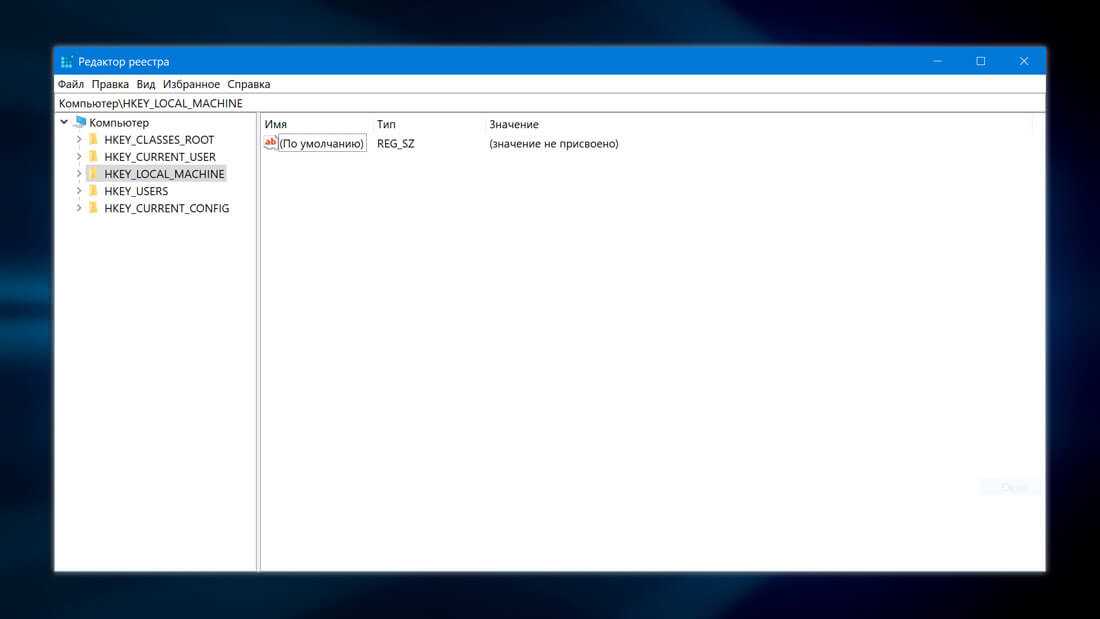Image resolution: width=1100 pixels, height=619 pixels.
Task: Expand the HKEY_LOCAL_MACHINE branch arrow
Action: [x=79, y=174]
